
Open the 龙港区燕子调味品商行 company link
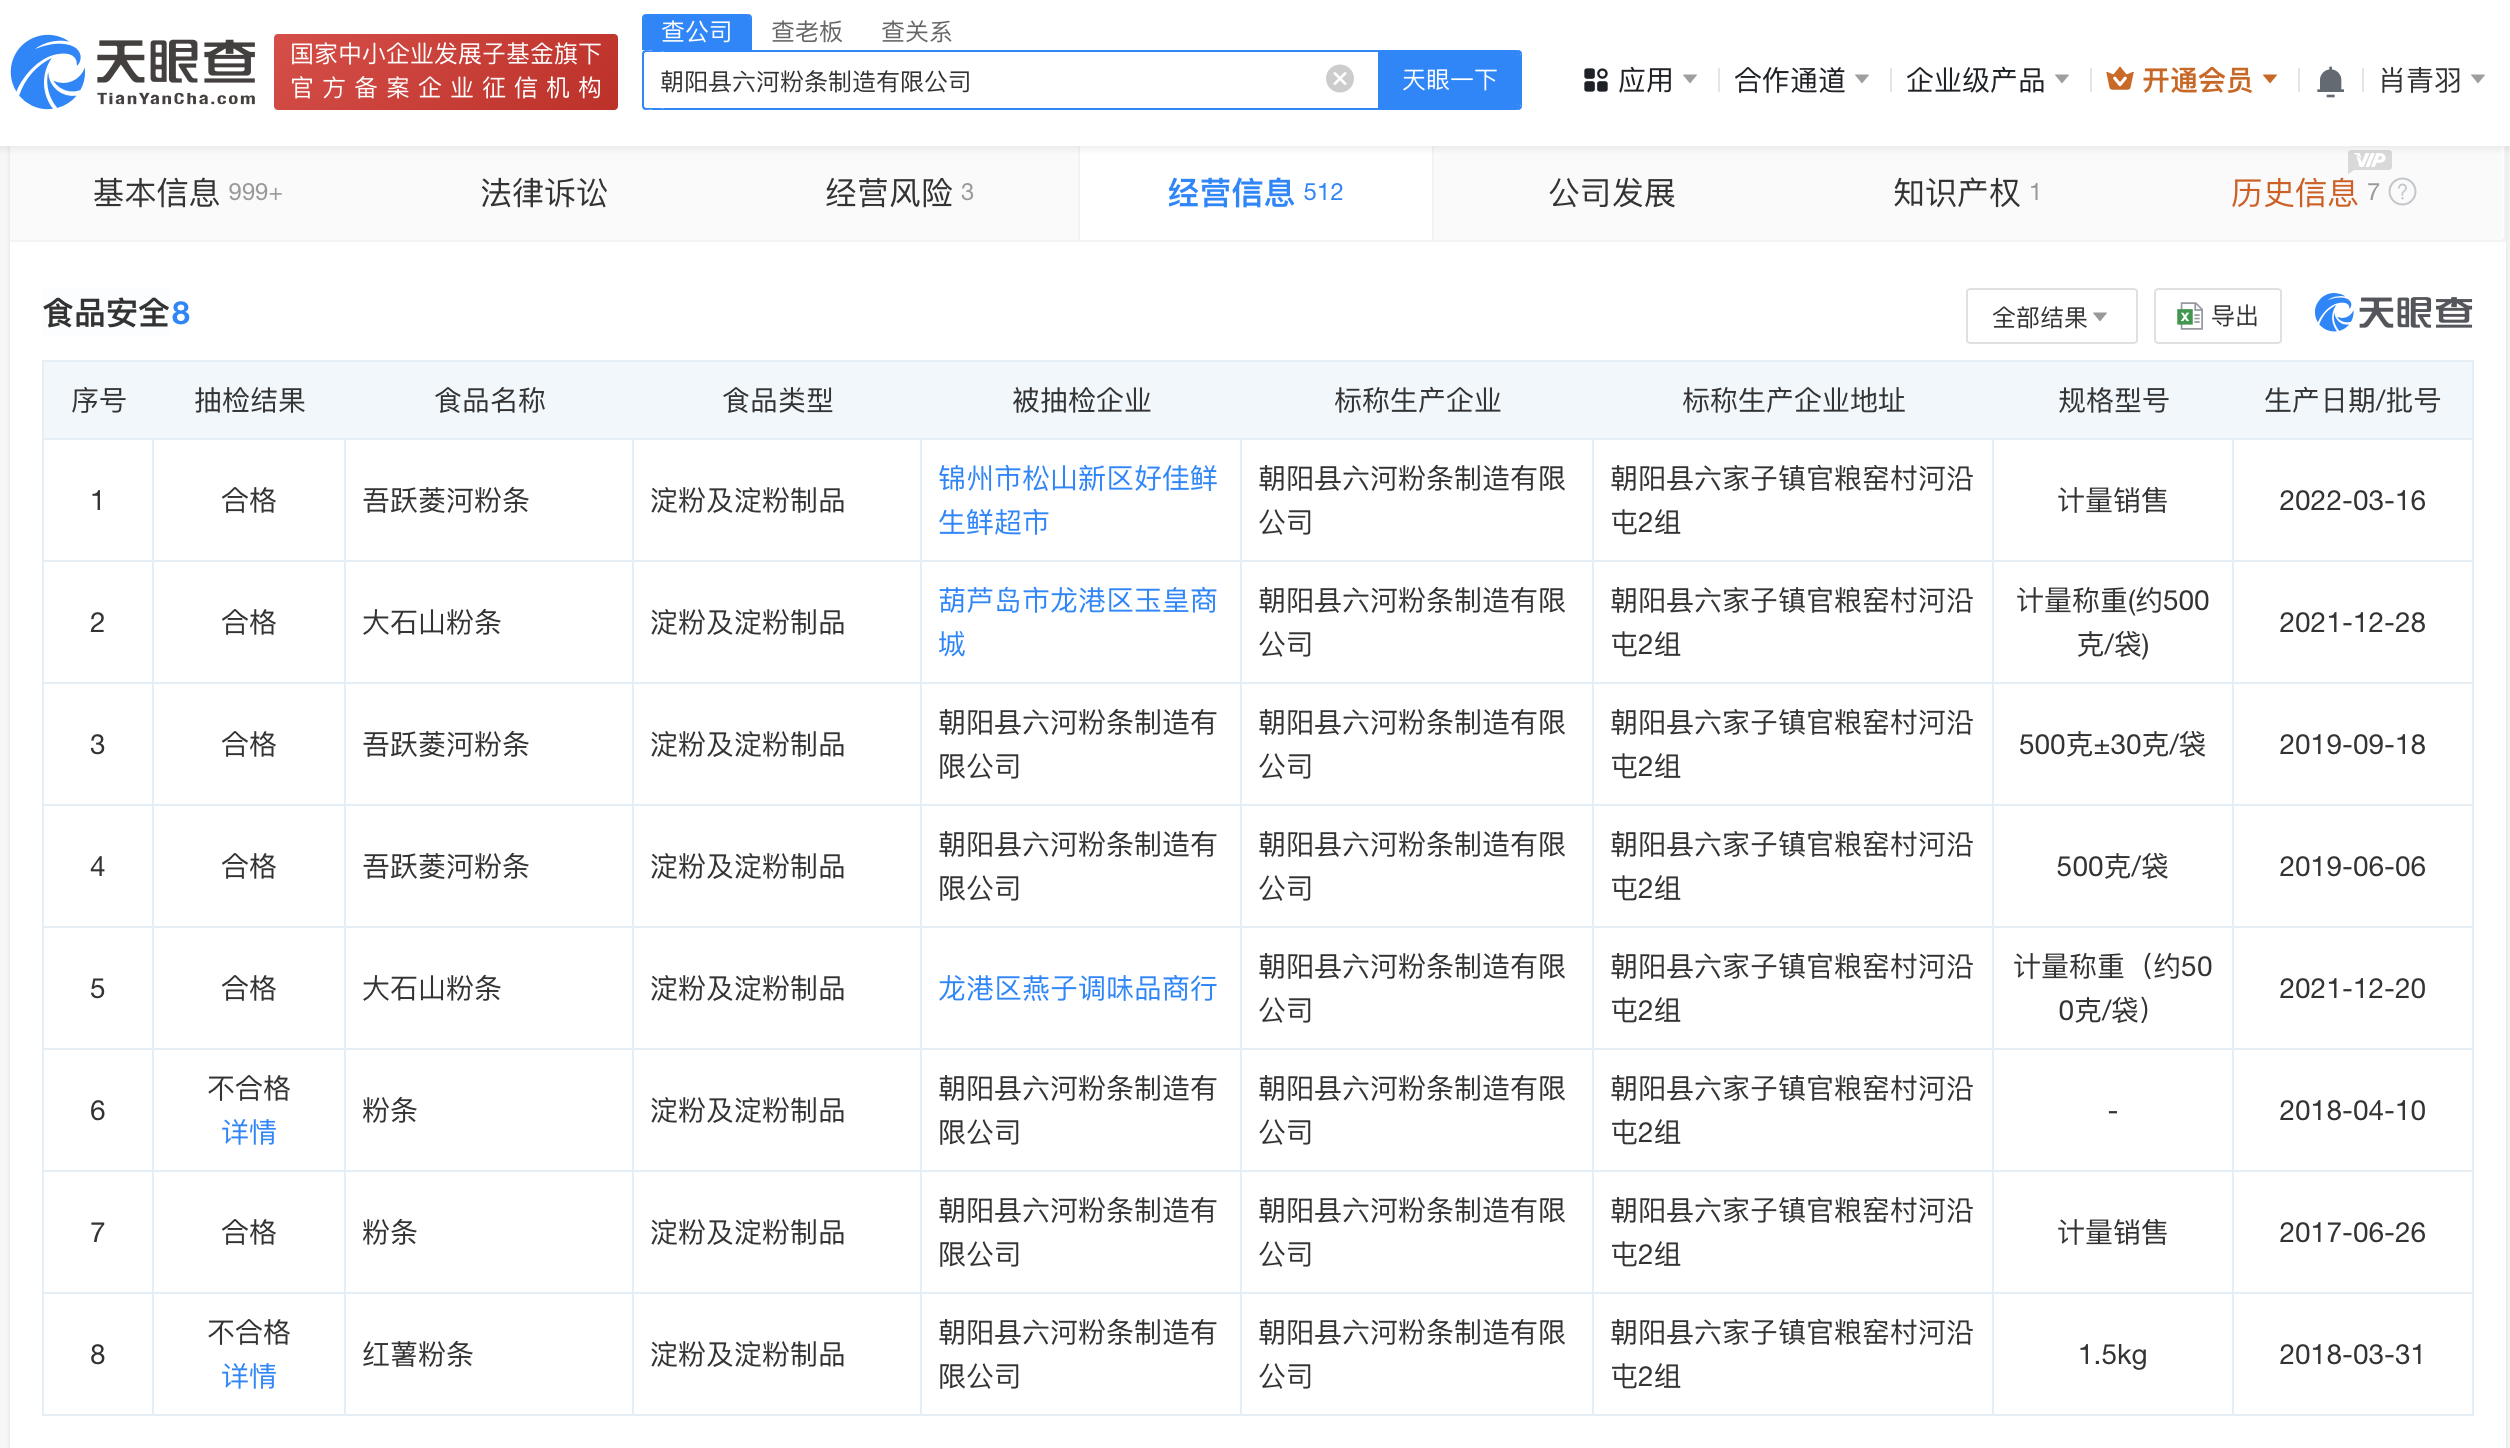[x=1077, y=988]
